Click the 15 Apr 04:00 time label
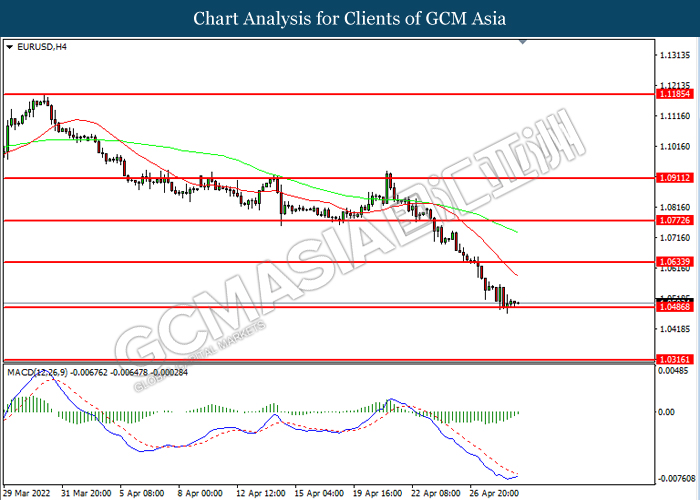Image resolution: width=700 pixels, height=500 pixels. pyautogui.click(x=320, y=493)
